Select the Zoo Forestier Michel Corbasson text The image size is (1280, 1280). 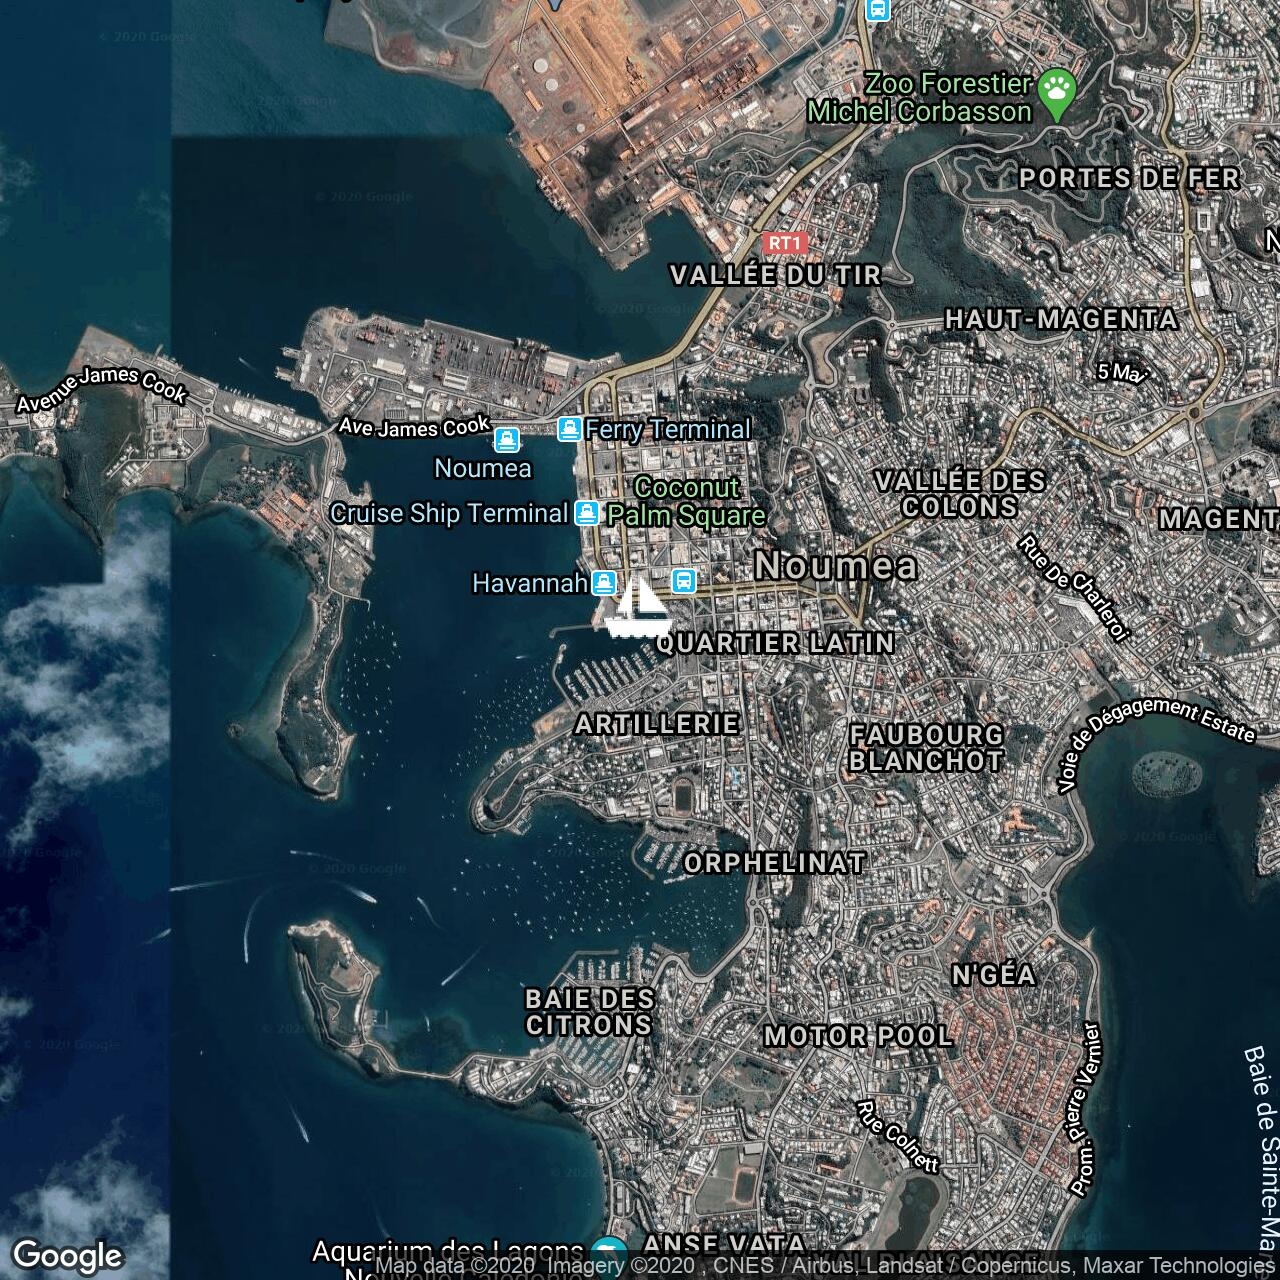click(x=919, y=98)
